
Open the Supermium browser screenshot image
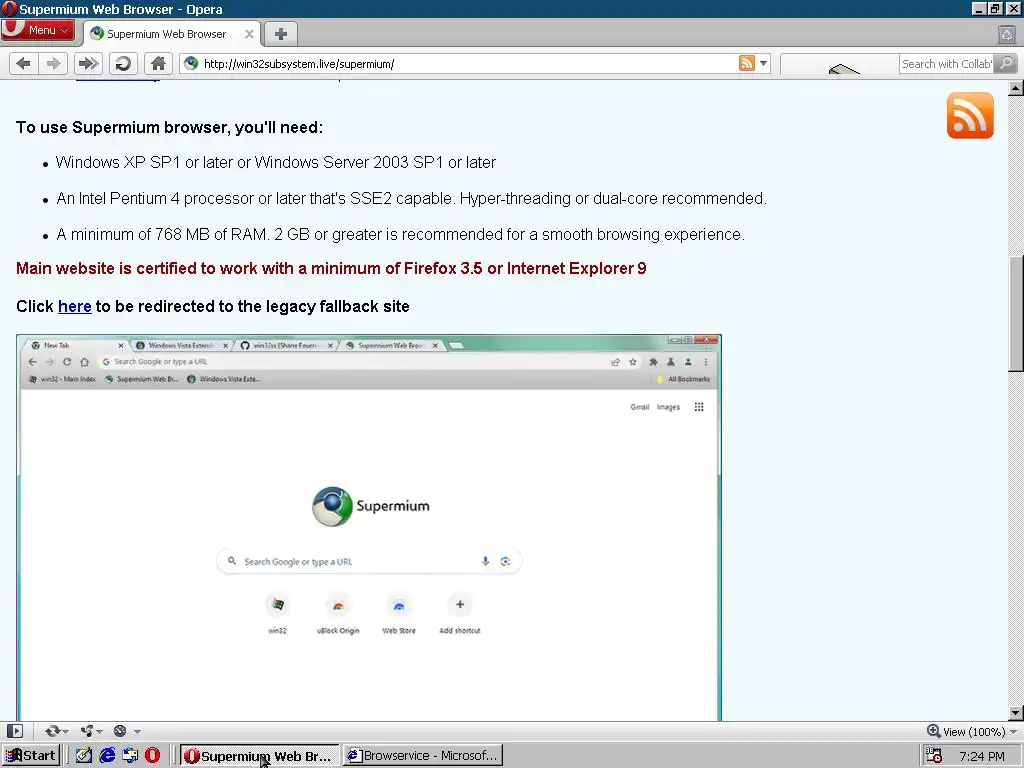[x=369, y=528]
